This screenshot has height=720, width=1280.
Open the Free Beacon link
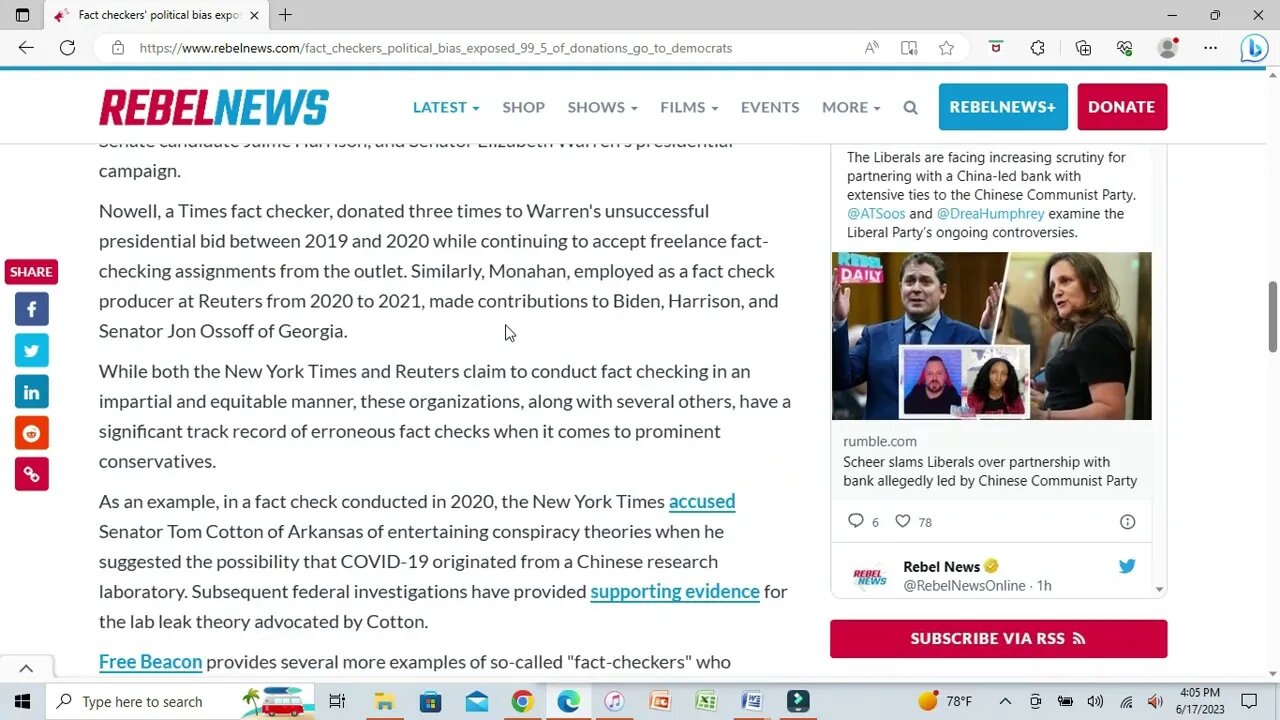tap(150, 661)
